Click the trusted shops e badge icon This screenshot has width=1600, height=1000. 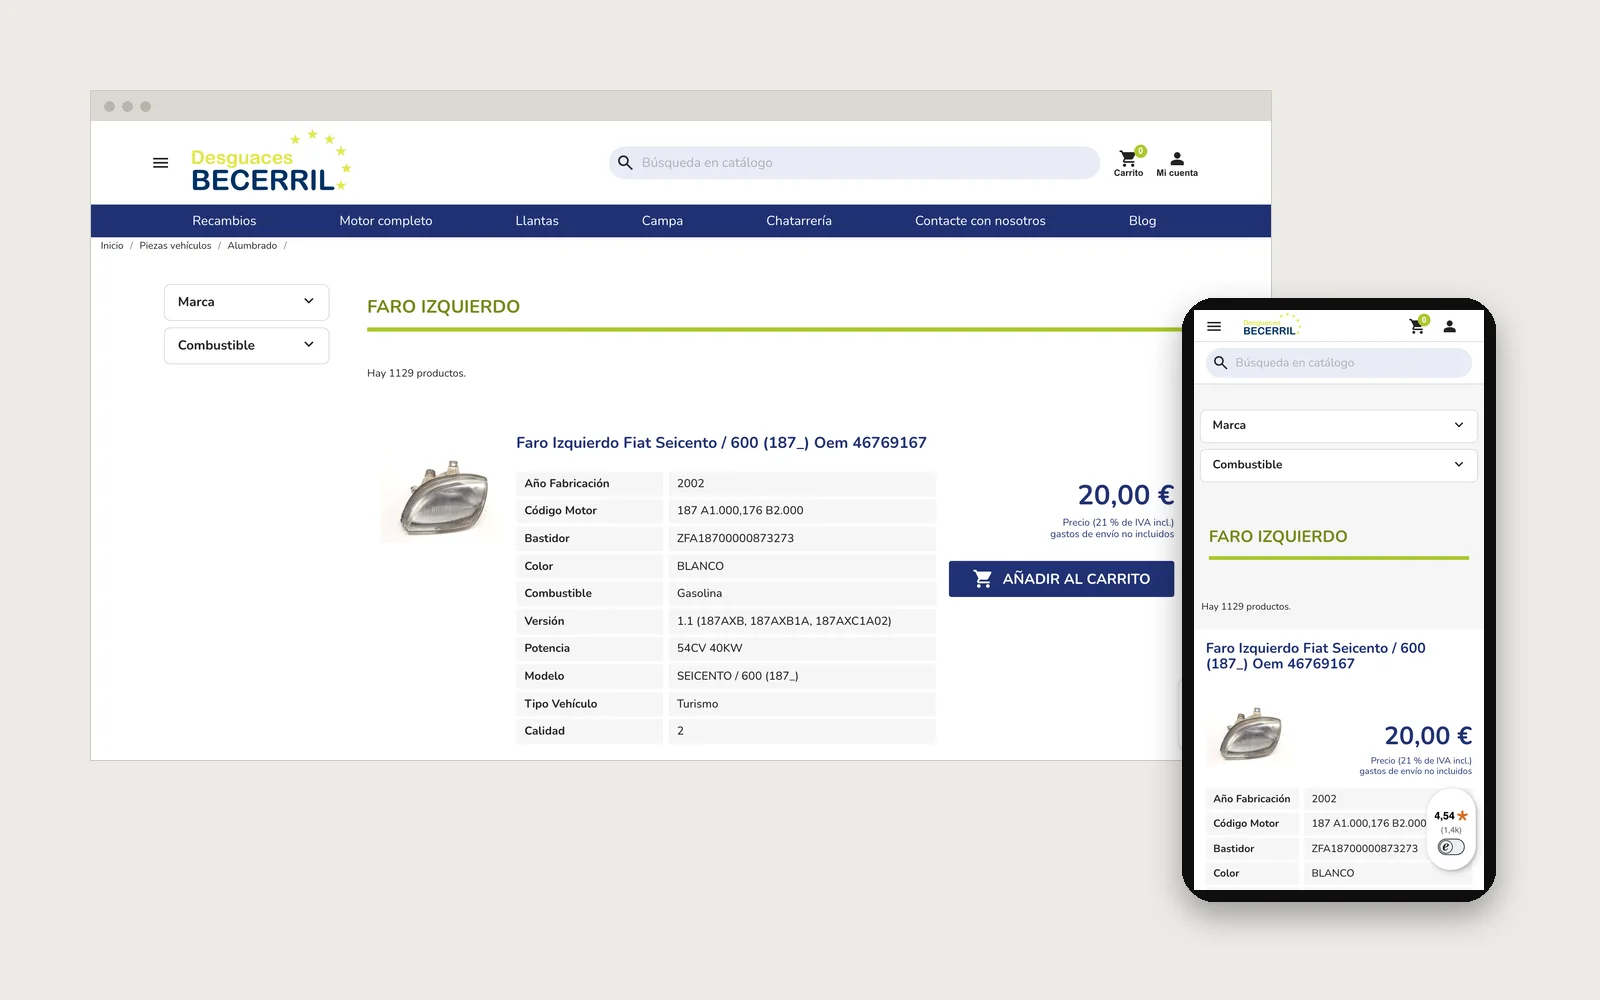coord(1451,848)
